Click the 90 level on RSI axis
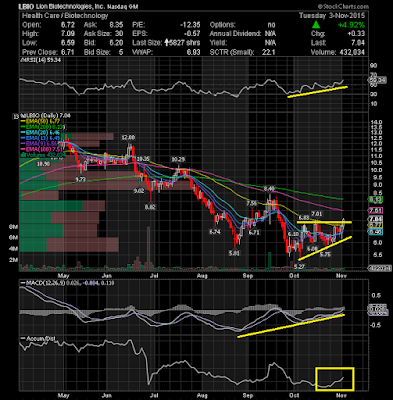 (373, 66)
